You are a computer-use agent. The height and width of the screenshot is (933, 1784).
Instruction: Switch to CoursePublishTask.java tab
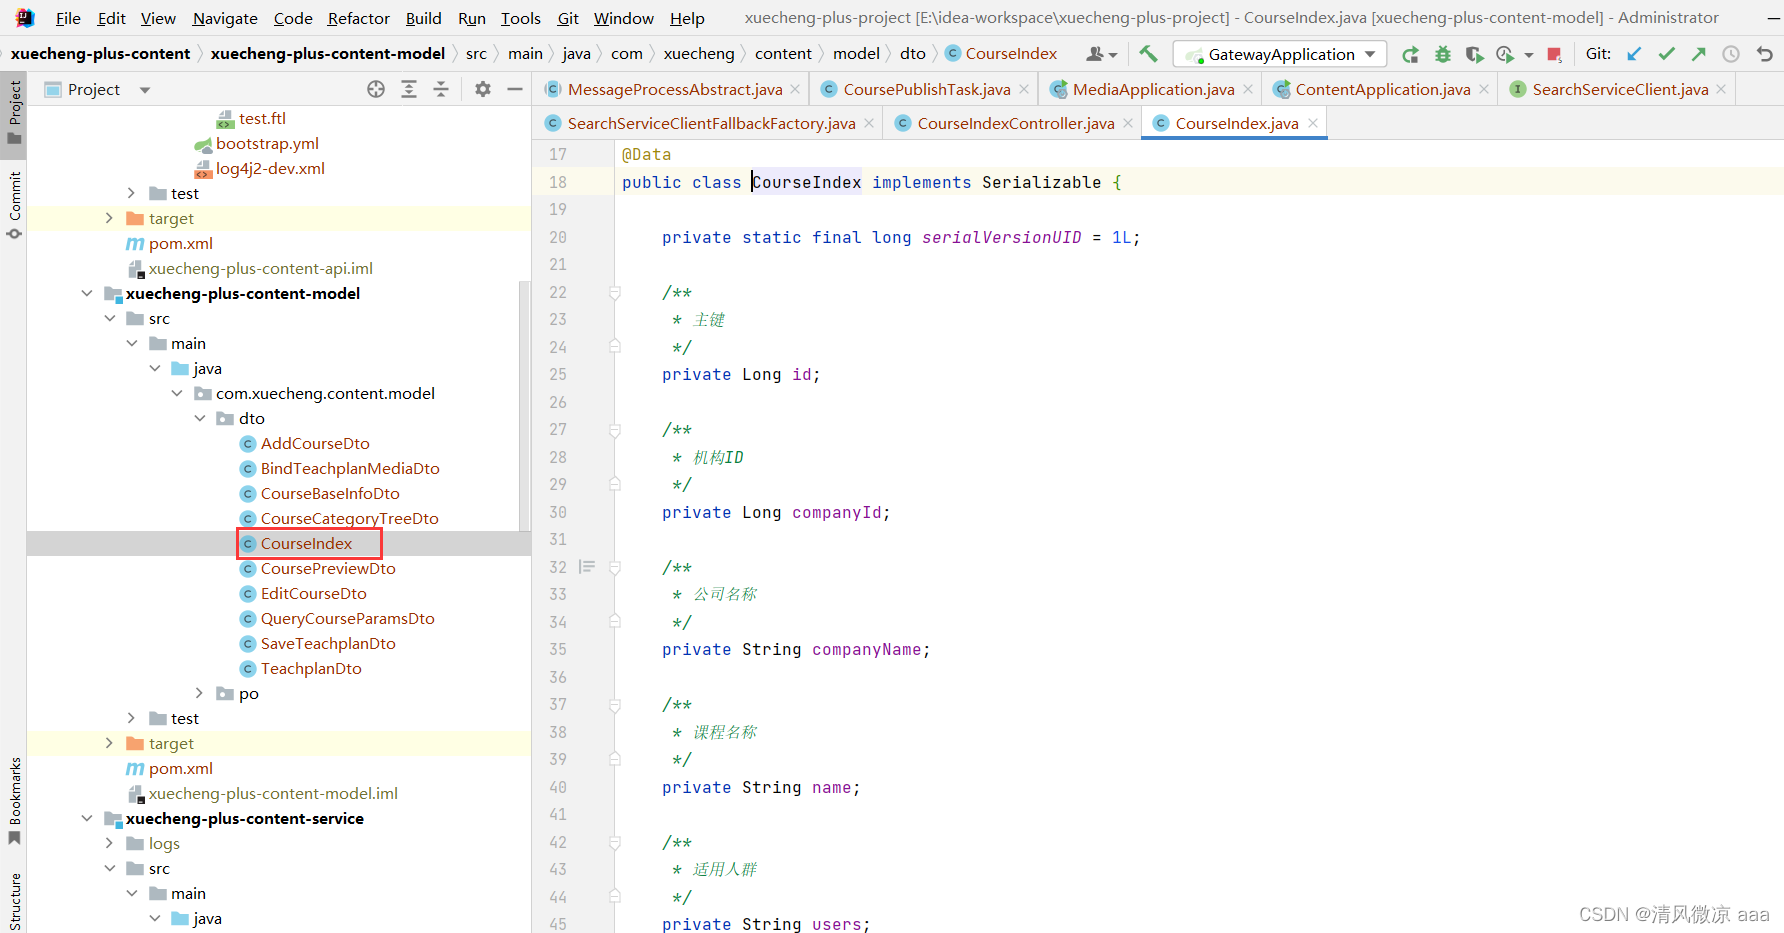tap(926, 89)
